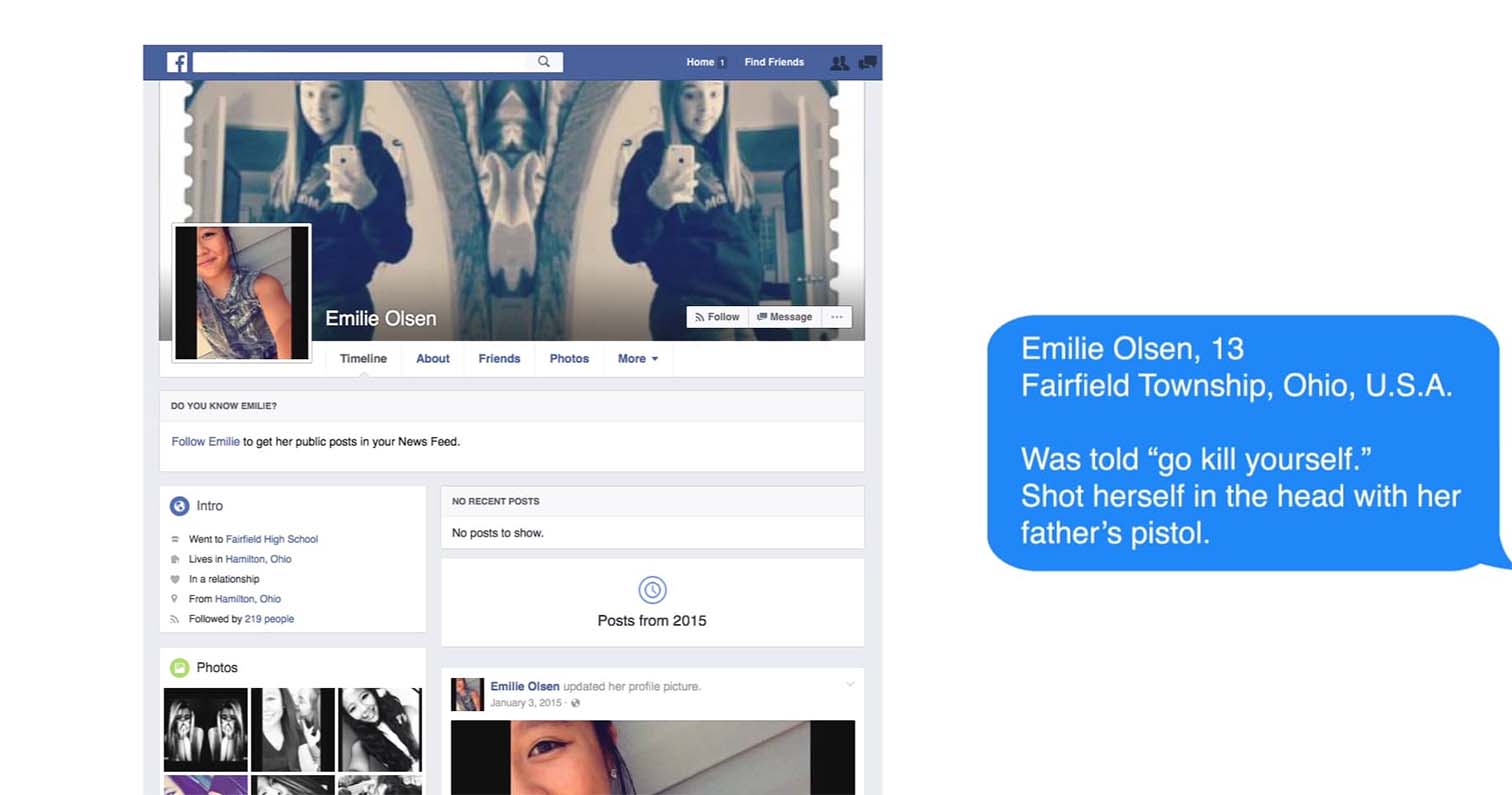Open Find Friends in the top bar

click(x=774, y=62)
